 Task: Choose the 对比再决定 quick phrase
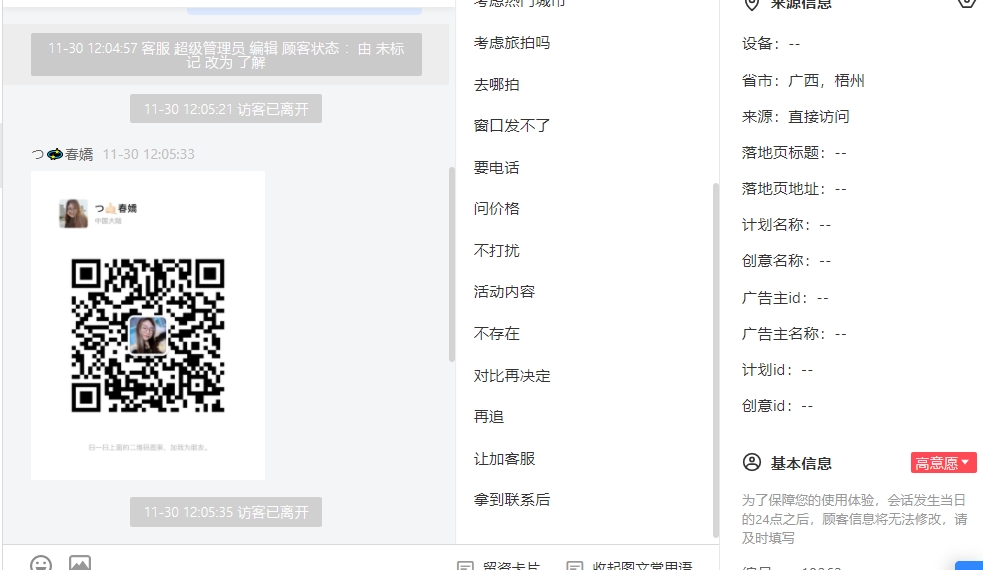pyautogui.click(x=512, y=376)
